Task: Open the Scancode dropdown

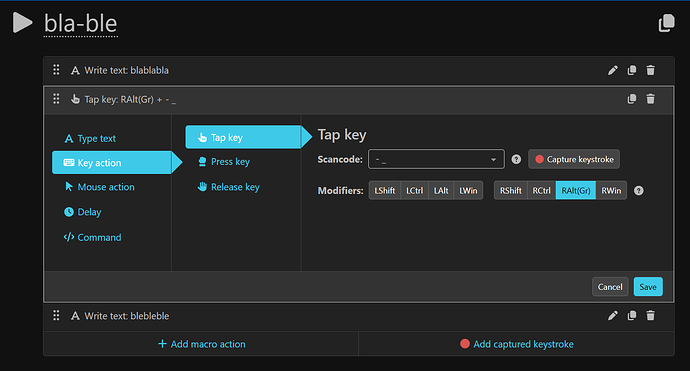Action: (x=436, y=159)
